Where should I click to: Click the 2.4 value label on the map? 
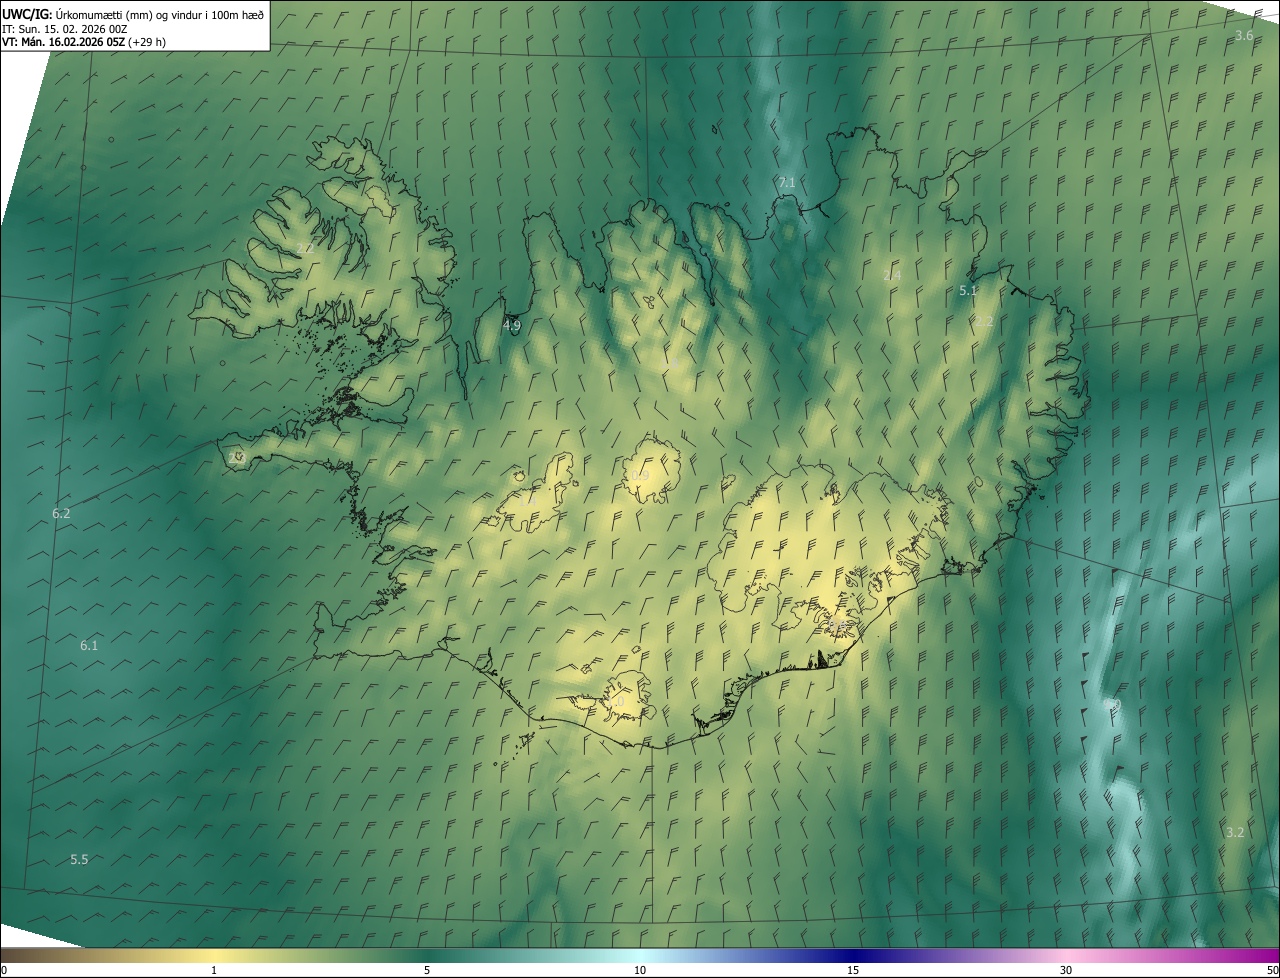pos(892,275)
